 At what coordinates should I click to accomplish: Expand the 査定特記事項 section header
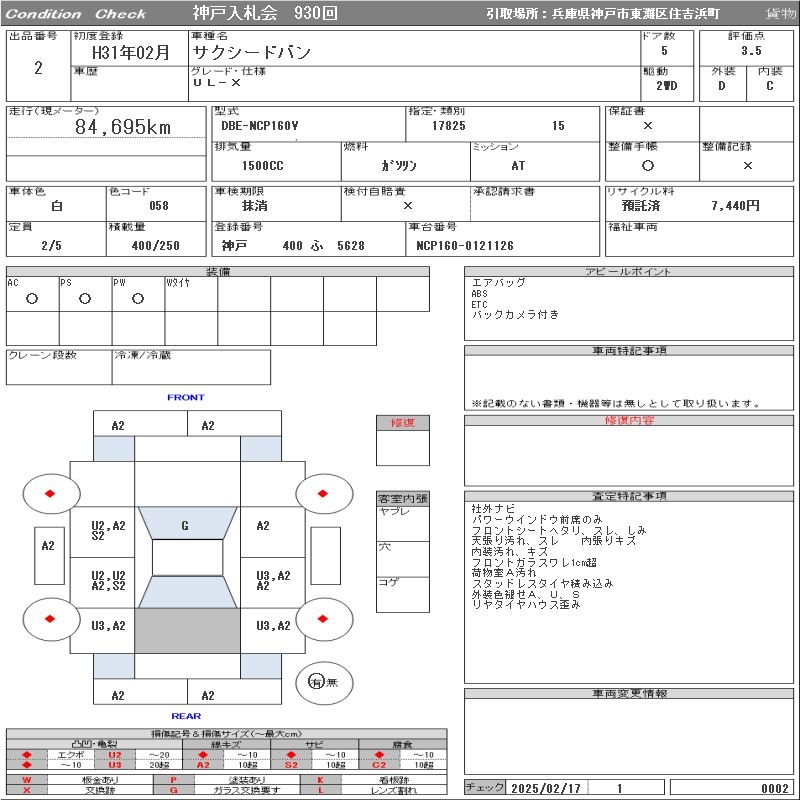point(630,496)
